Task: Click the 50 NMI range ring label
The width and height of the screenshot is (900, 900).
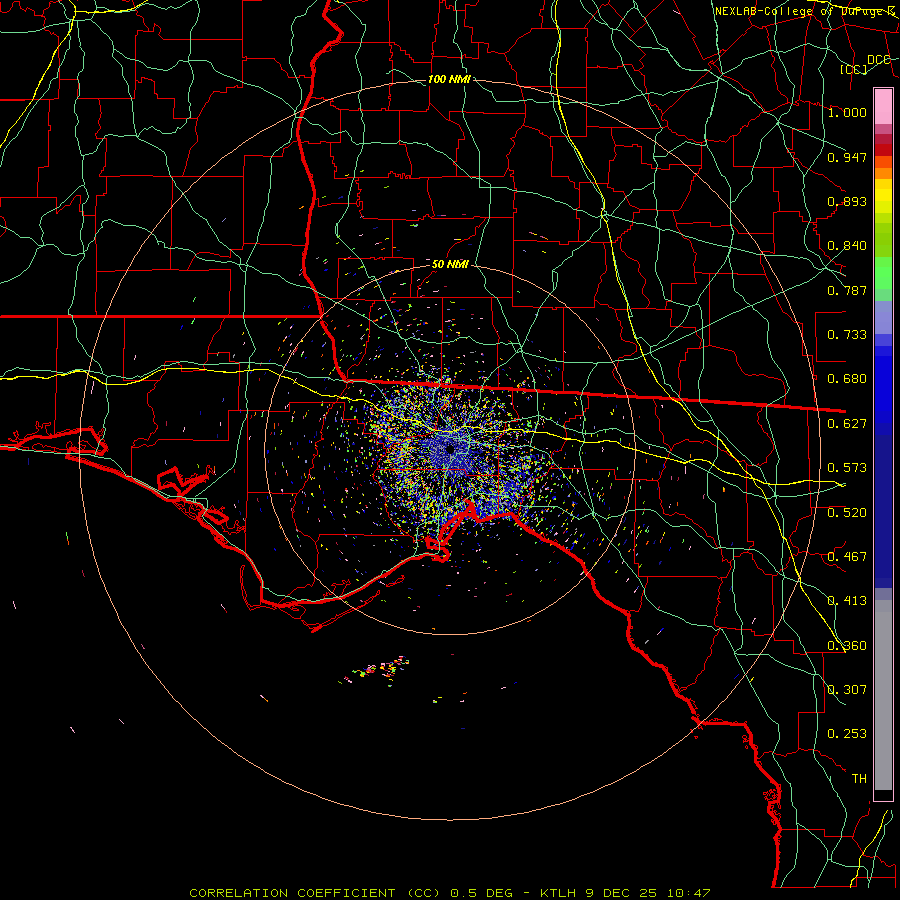Action: 450,264
